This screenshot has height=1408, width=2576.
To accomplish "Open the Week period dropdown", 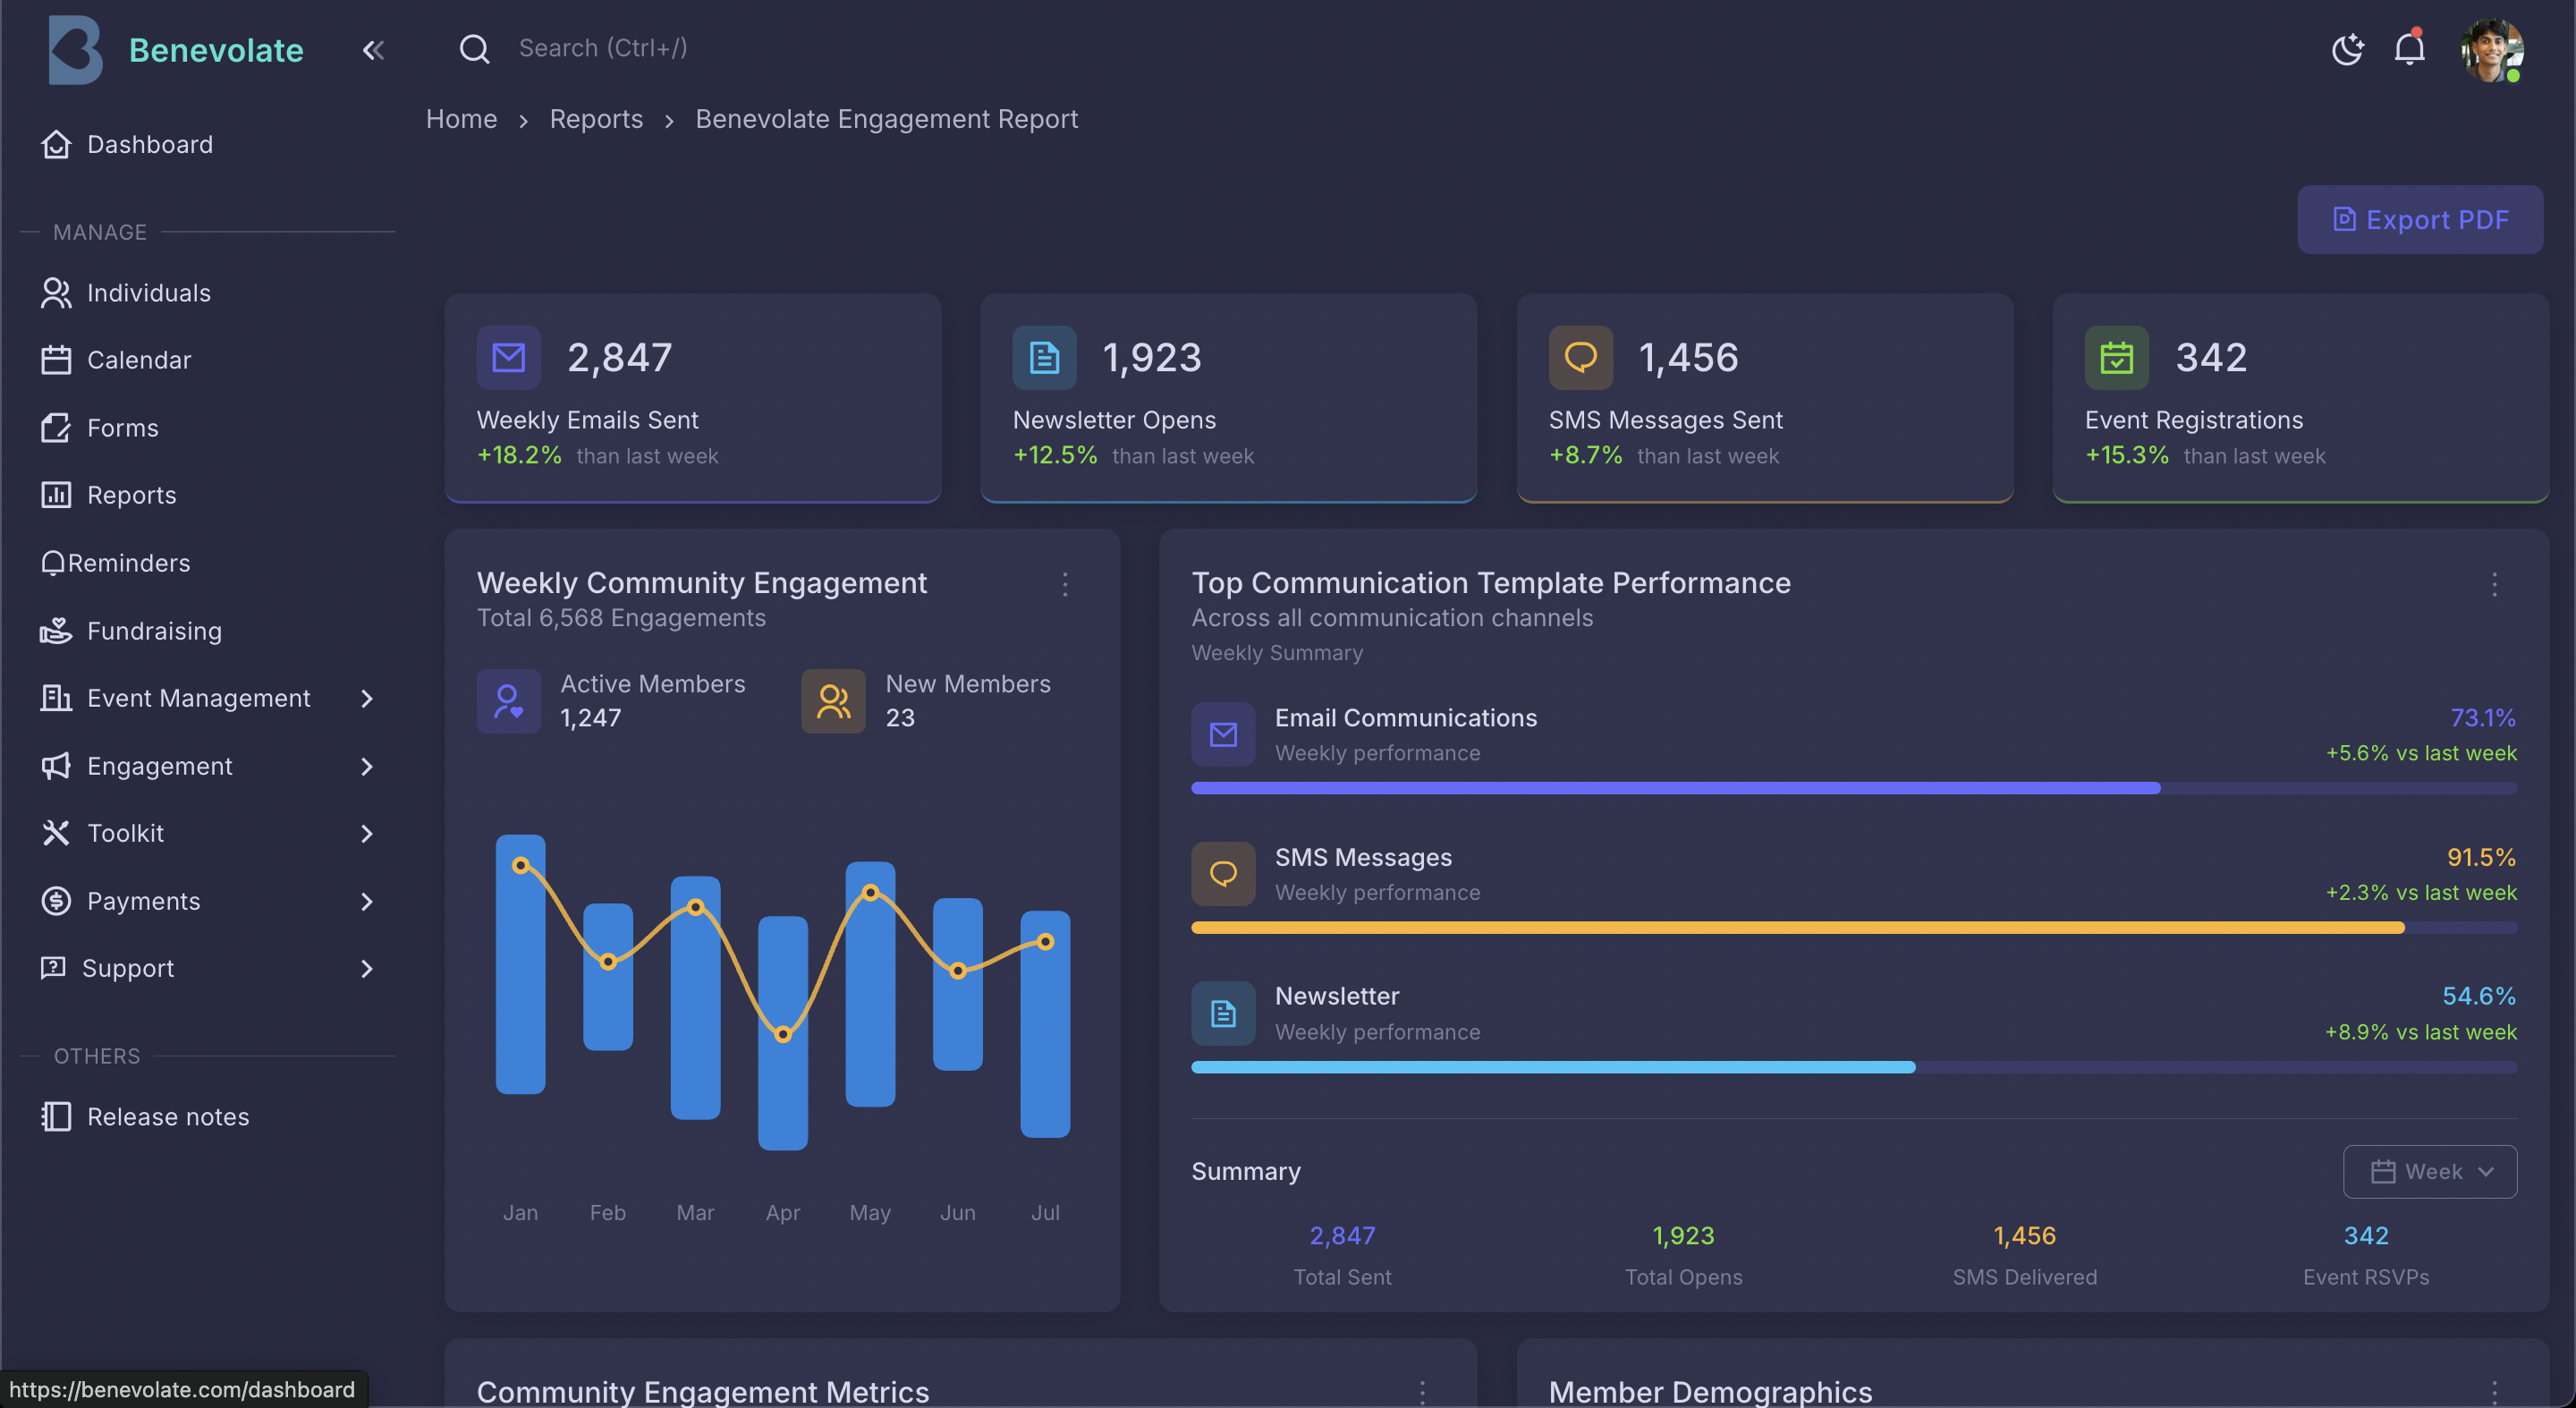I will [2432, 1171].
